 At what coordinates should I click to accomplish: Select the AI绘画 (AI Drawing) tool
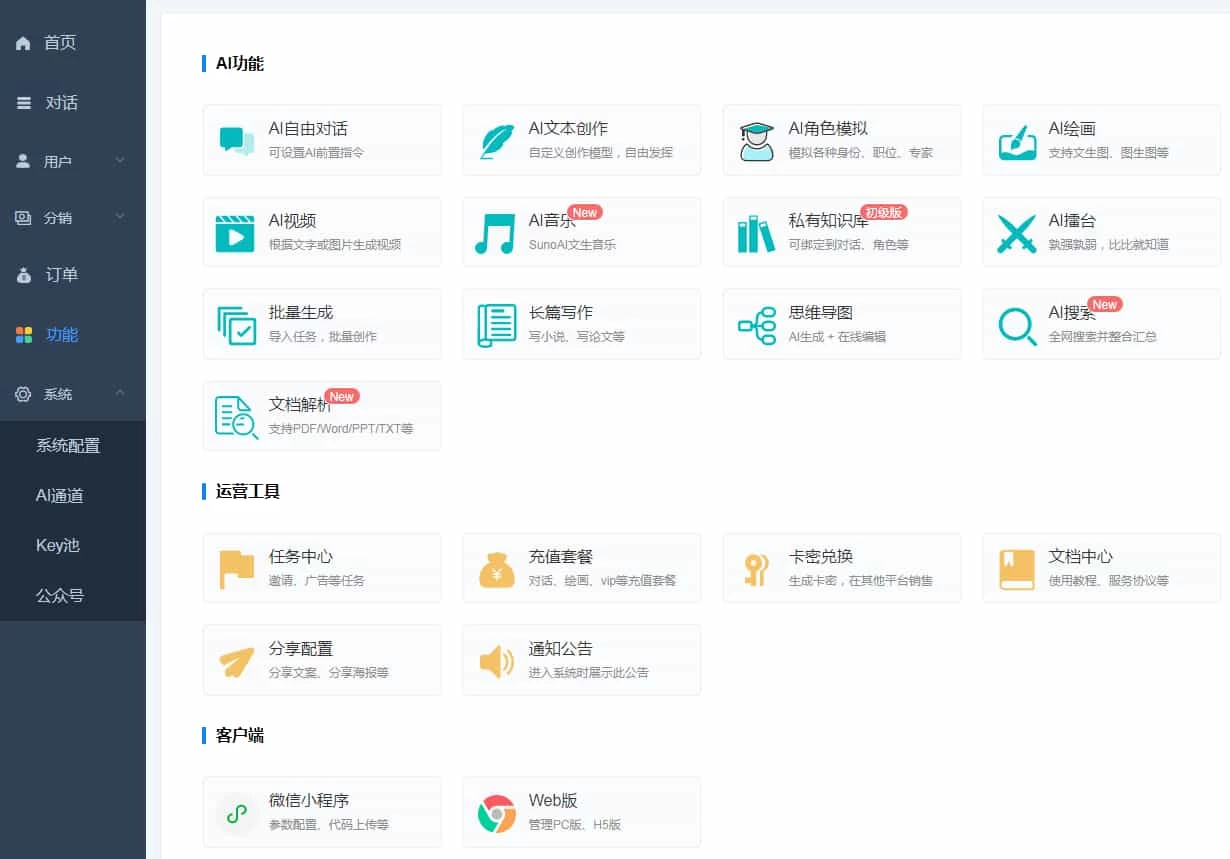(1101, 139)
